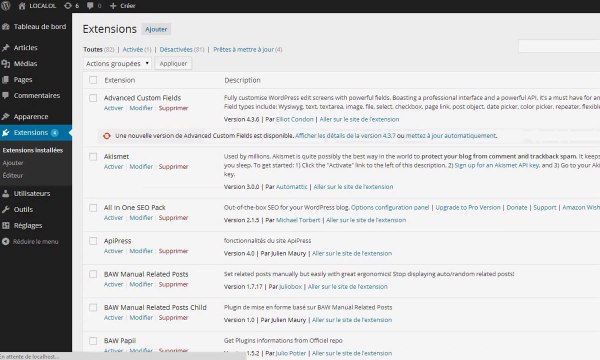
Task: Click Supprimer under Akismet
Action: pos(173,167)
